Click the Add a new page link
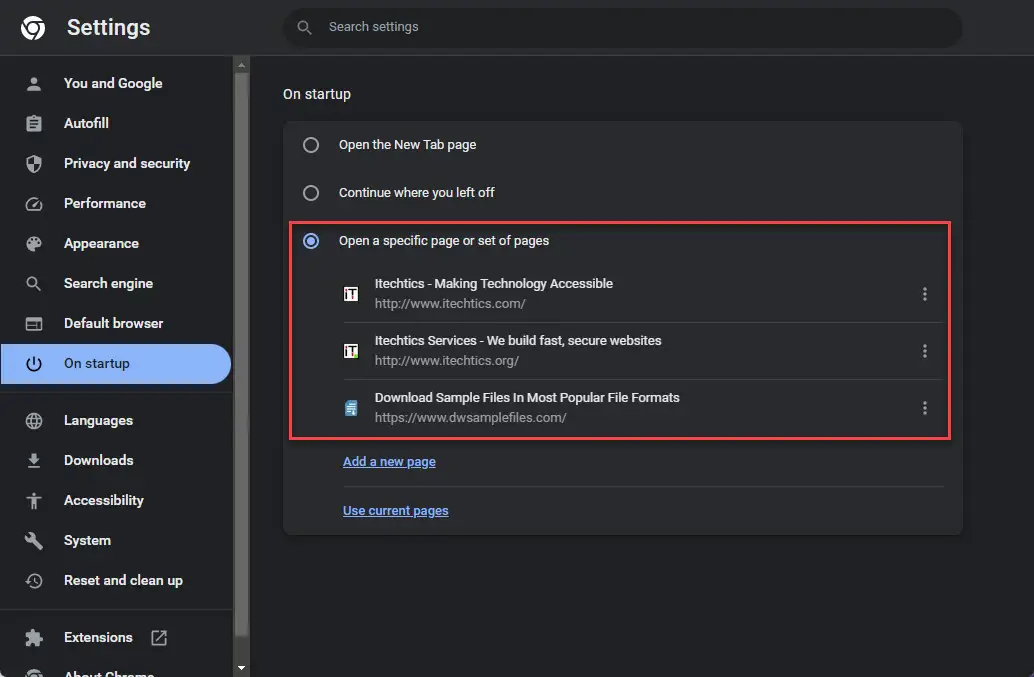1034x677 pixels. [389, 462]
